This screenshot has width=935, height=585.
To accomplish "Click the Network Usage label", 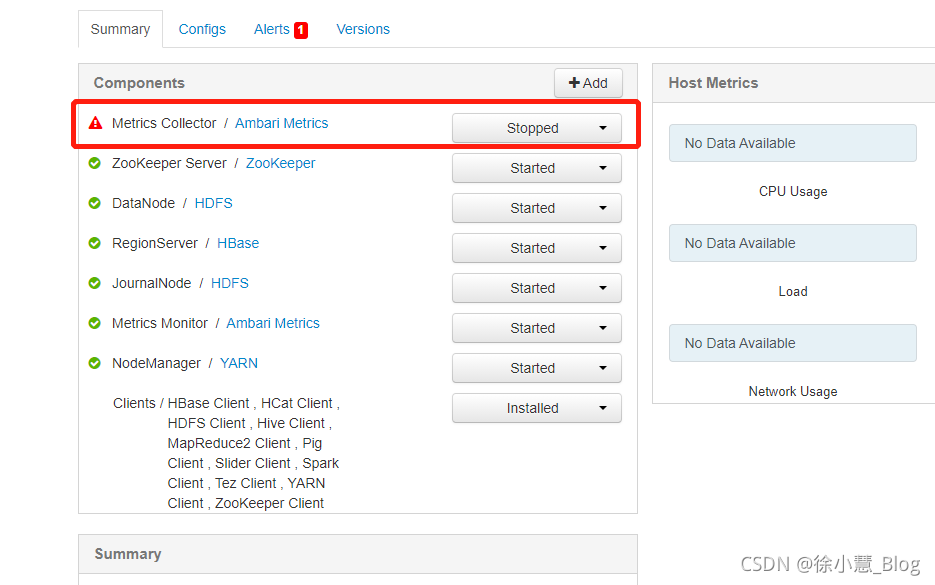I will coord(793,391).
